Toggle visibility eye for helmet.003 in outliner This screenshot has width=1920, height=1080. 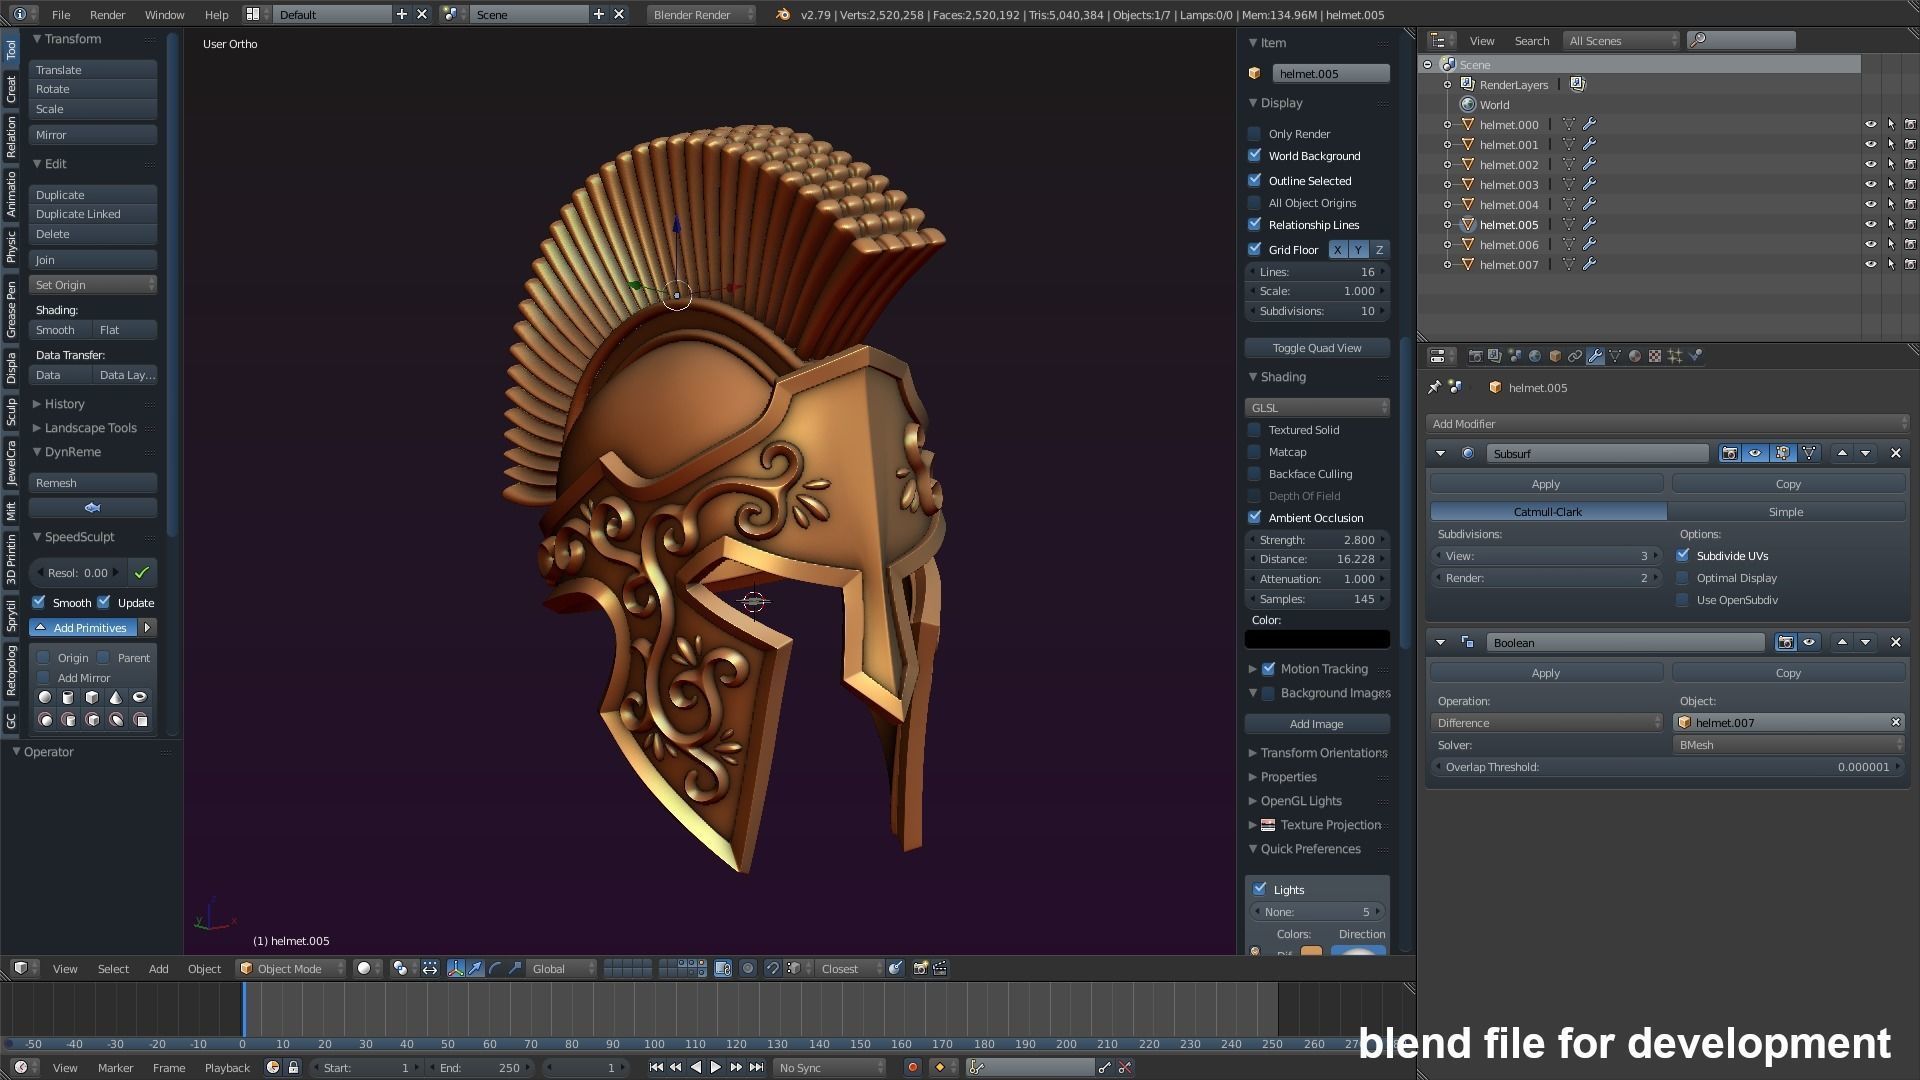(x=1870, y=184)
